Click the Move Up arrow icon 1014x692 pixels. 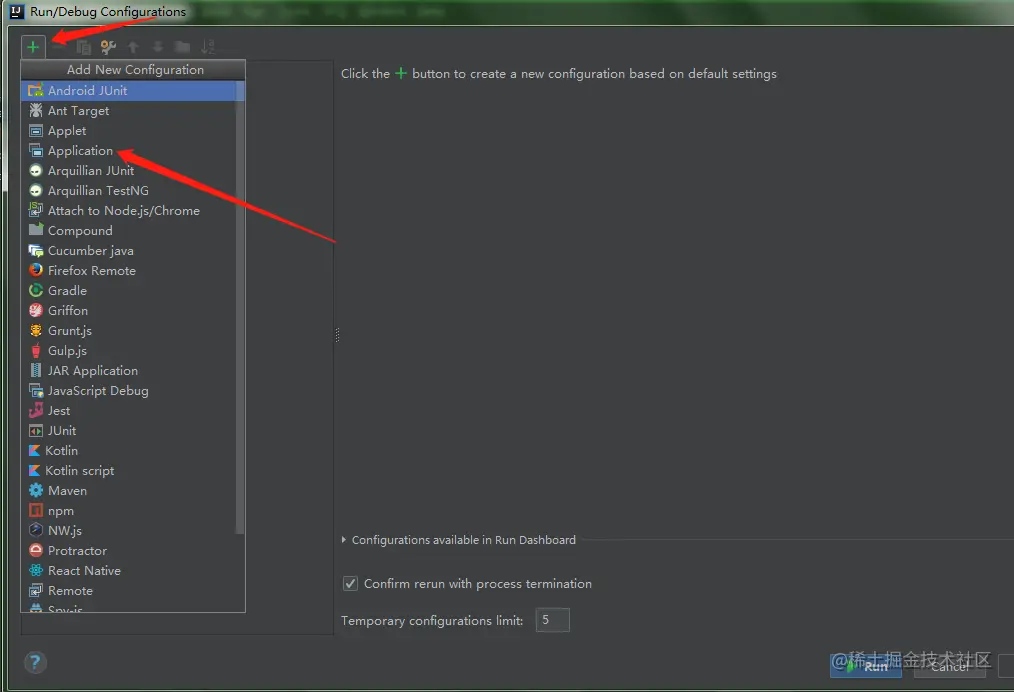133,47
